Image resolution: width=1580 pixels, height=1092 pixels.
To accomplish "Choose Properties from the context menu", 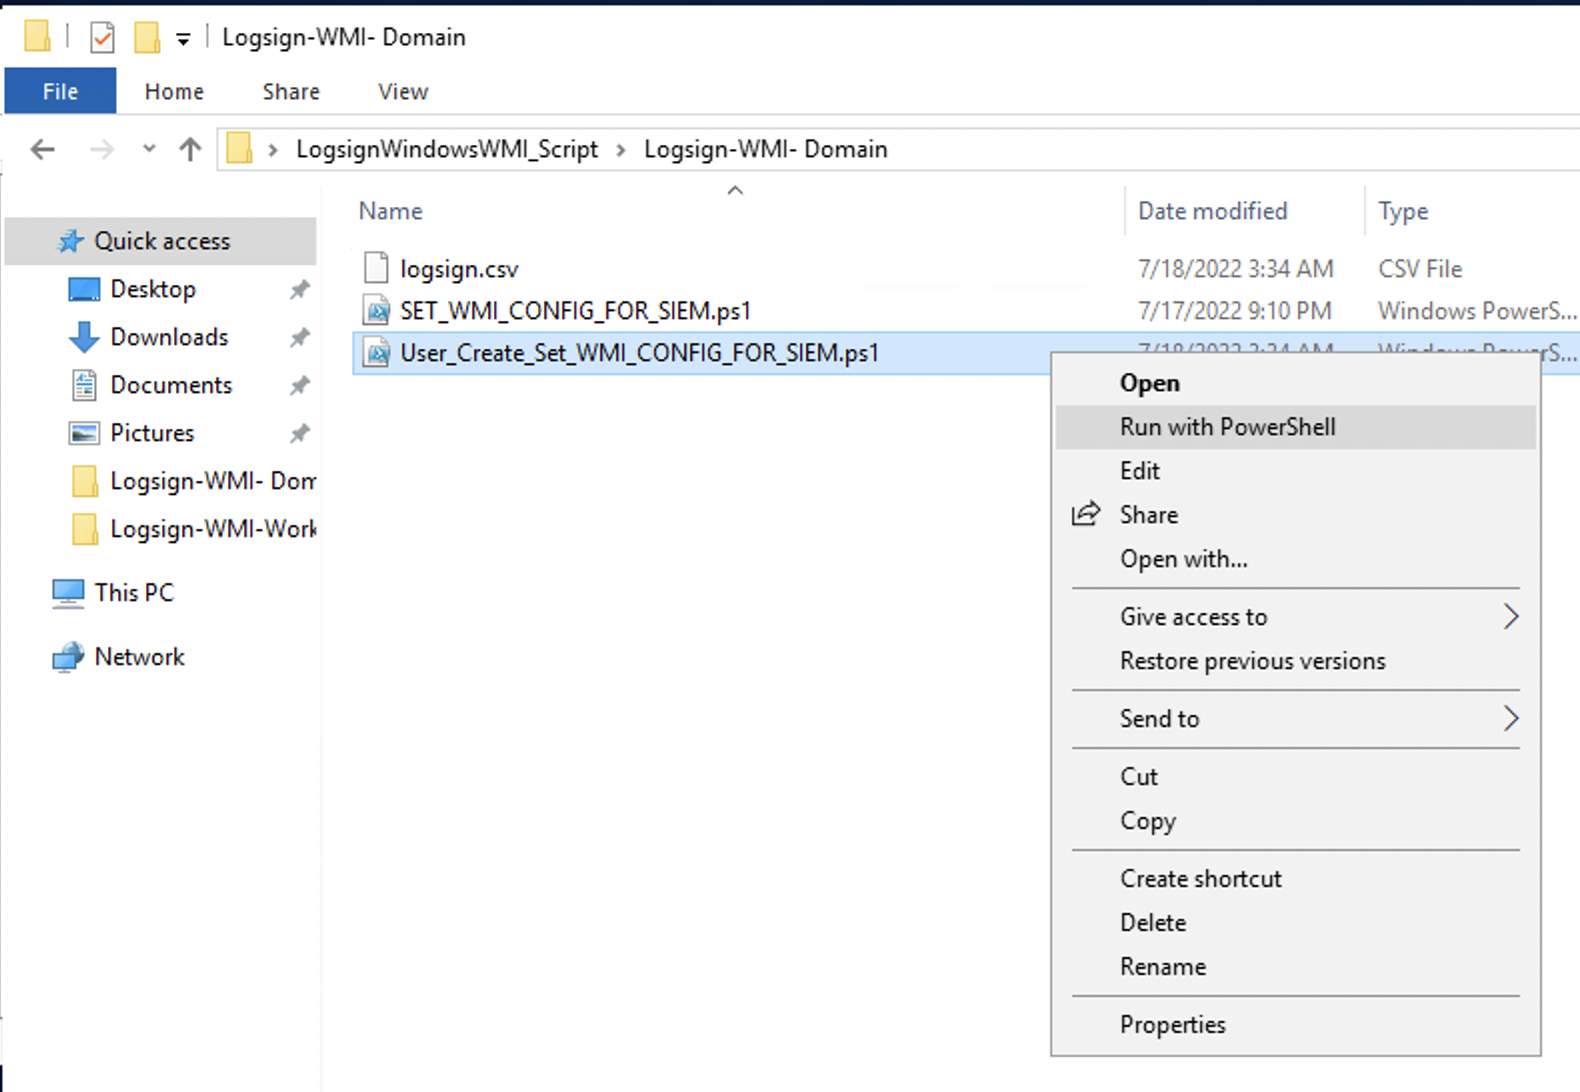I will [x=1295, y=1025].
